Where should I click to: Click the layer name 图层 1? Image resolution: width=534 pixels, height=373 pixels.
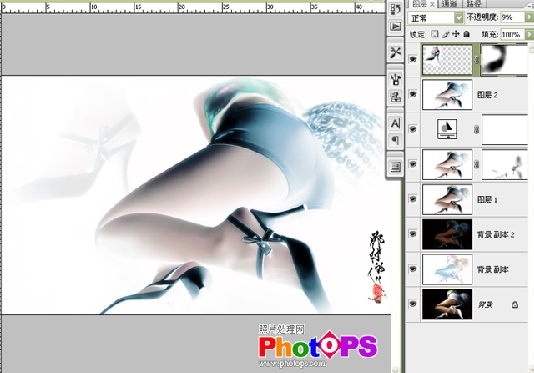pyautogui.click(x=487, y=200)
